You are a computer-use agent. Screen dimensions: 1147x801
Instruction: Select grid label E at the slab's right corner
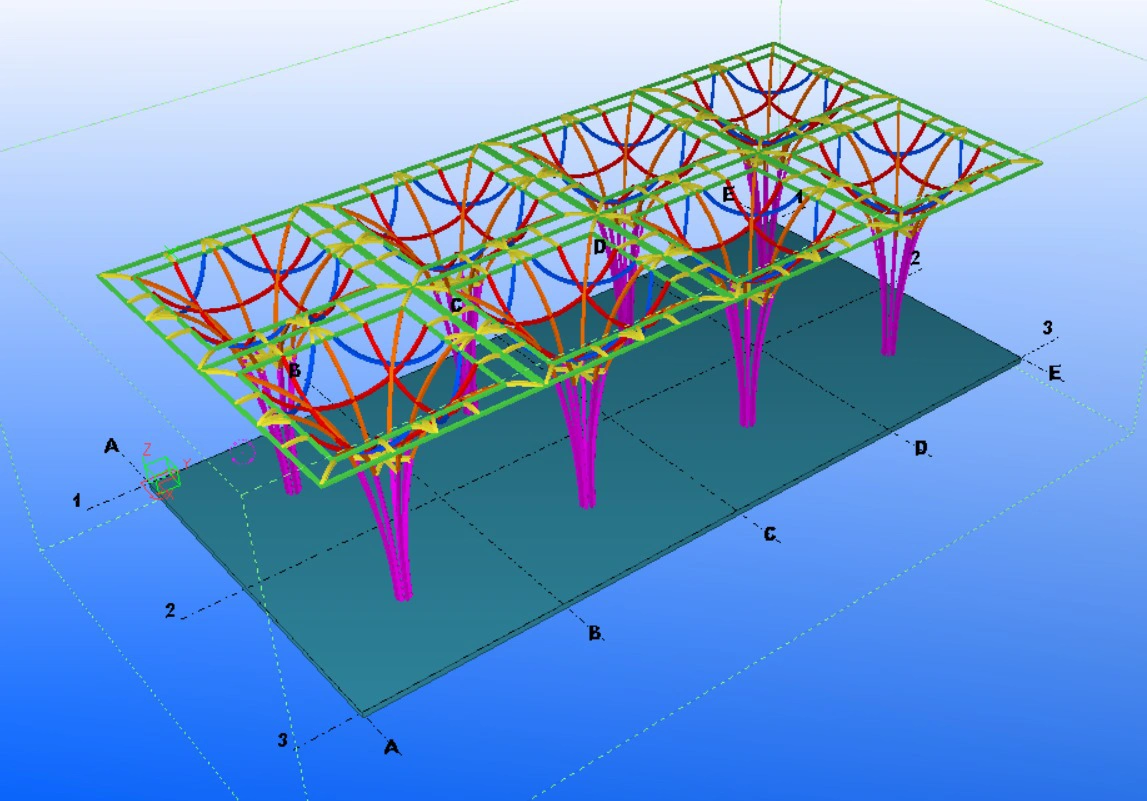(1054, 373)
